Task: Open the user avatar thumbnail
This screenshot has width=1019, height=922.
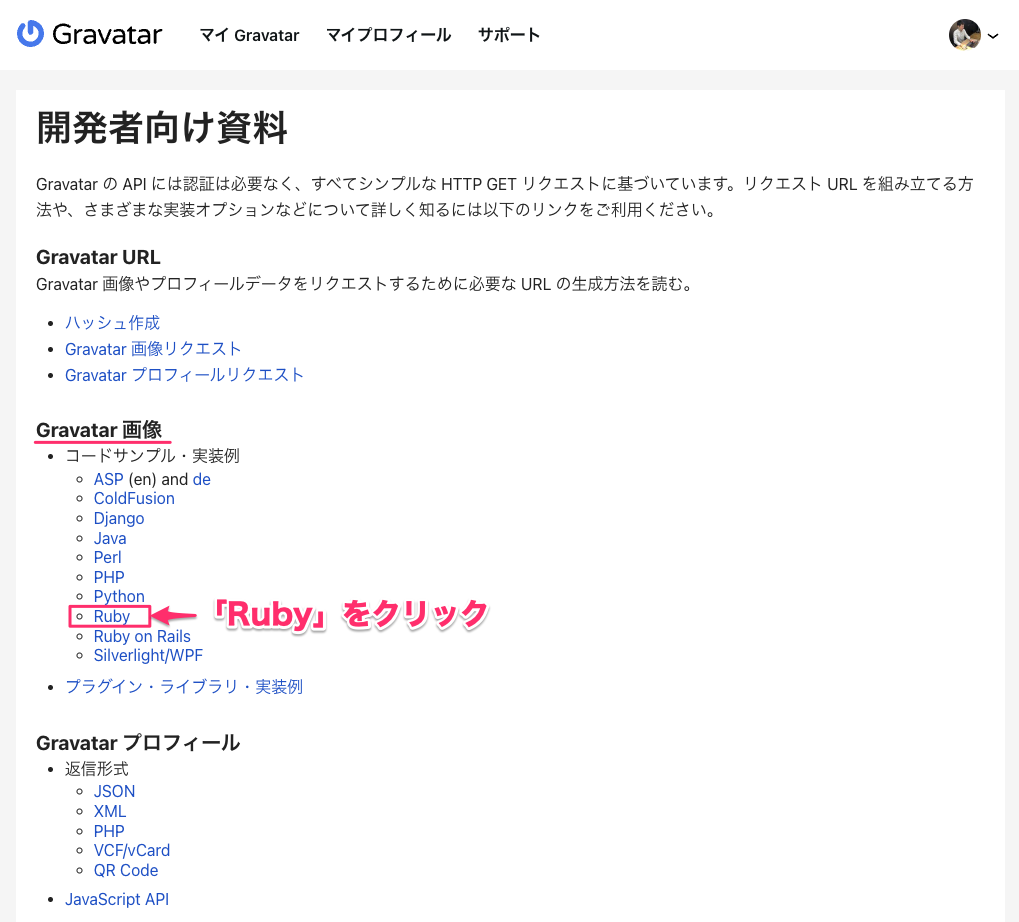Action: click(x=964, y=34)
